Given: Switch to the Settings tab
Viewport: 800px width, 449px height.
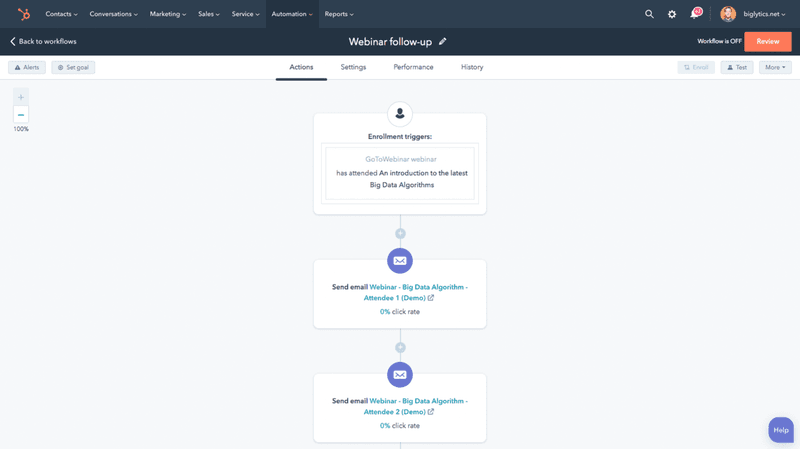Looking at the screenshot, I should [353, 67].
